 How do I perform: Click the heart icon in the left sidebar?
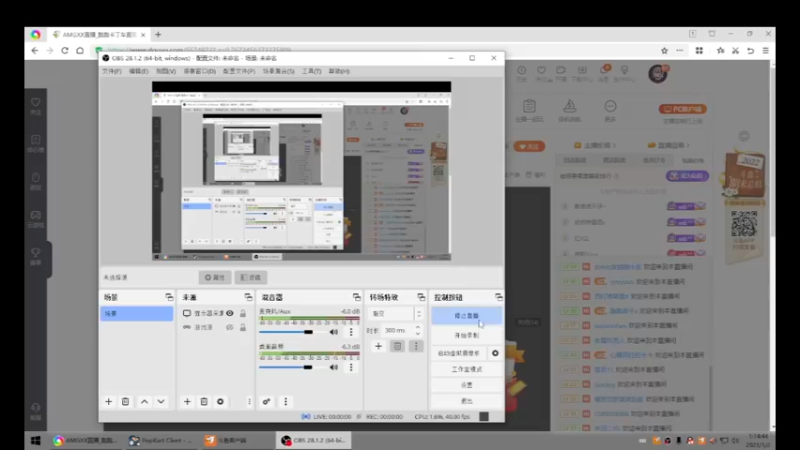(35, 103)
